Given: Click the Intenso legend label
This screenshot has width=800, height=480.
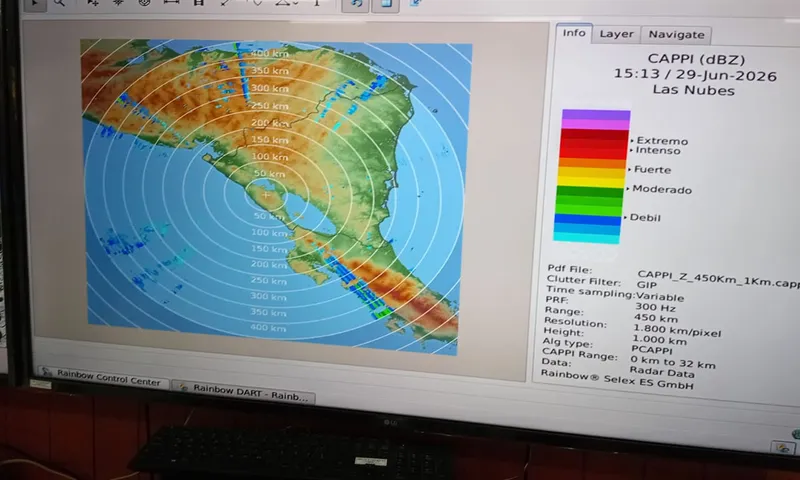Looking at the screenshot, I should coord(658,150).
